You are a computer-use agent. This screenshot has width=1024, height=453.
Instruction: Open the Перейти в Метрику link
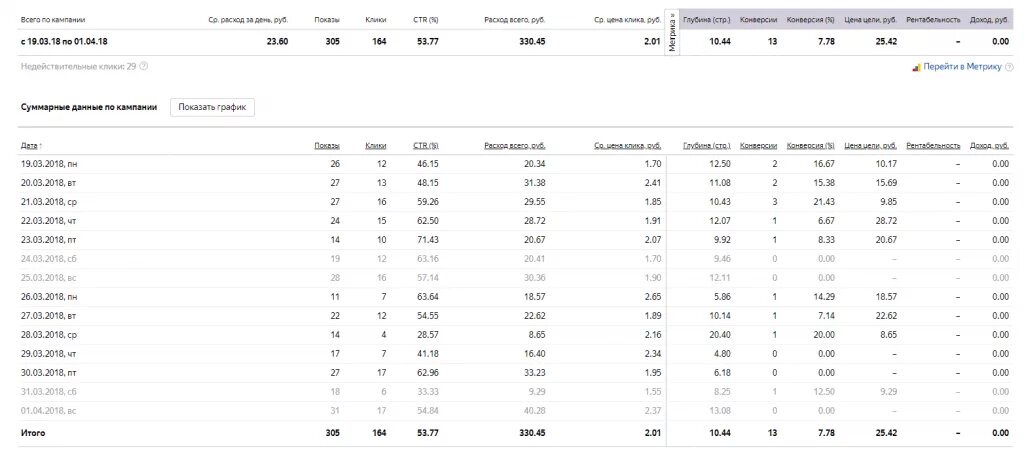click(961, 67)
